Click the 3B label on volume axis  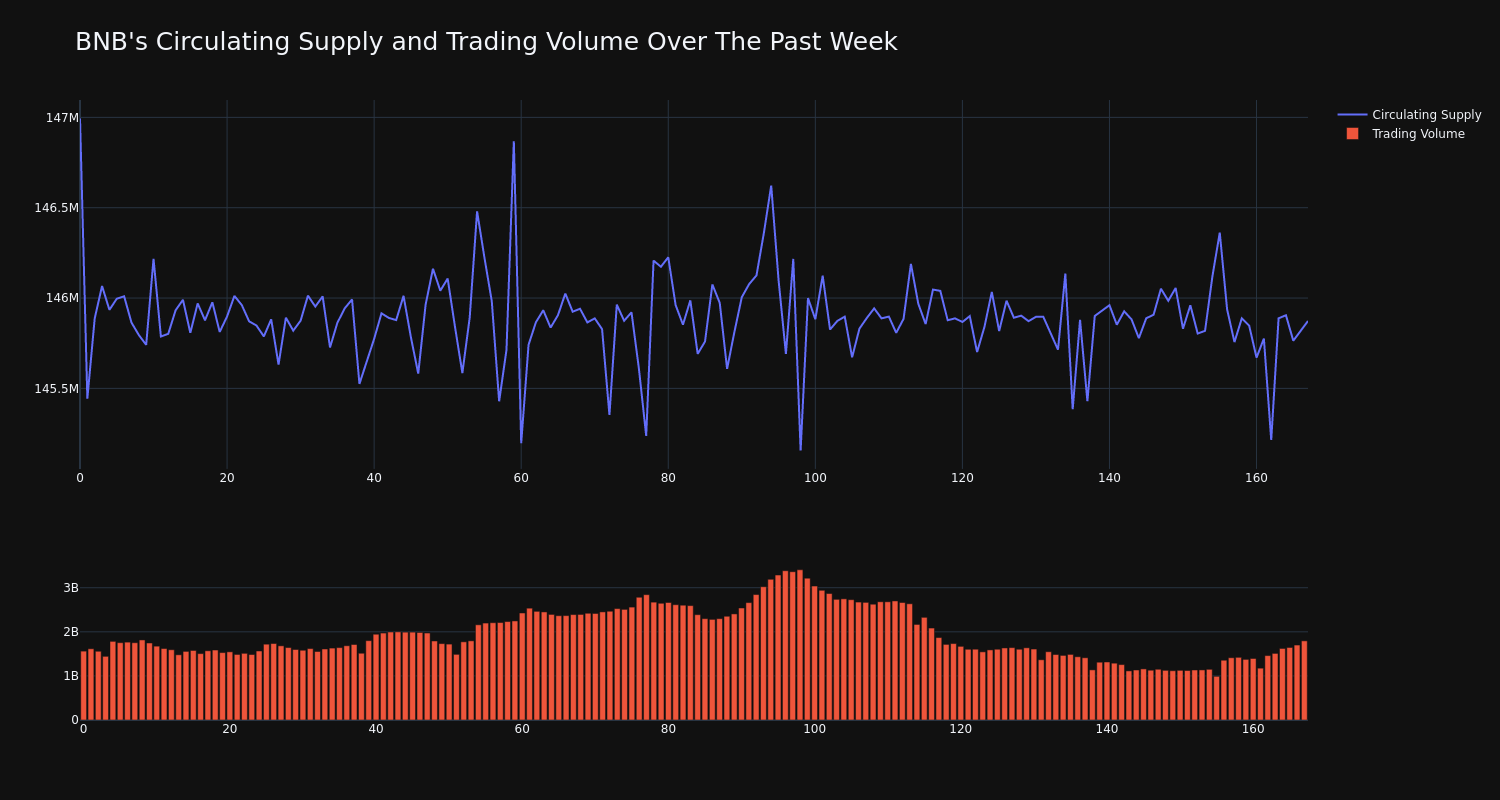coord(70,587)
